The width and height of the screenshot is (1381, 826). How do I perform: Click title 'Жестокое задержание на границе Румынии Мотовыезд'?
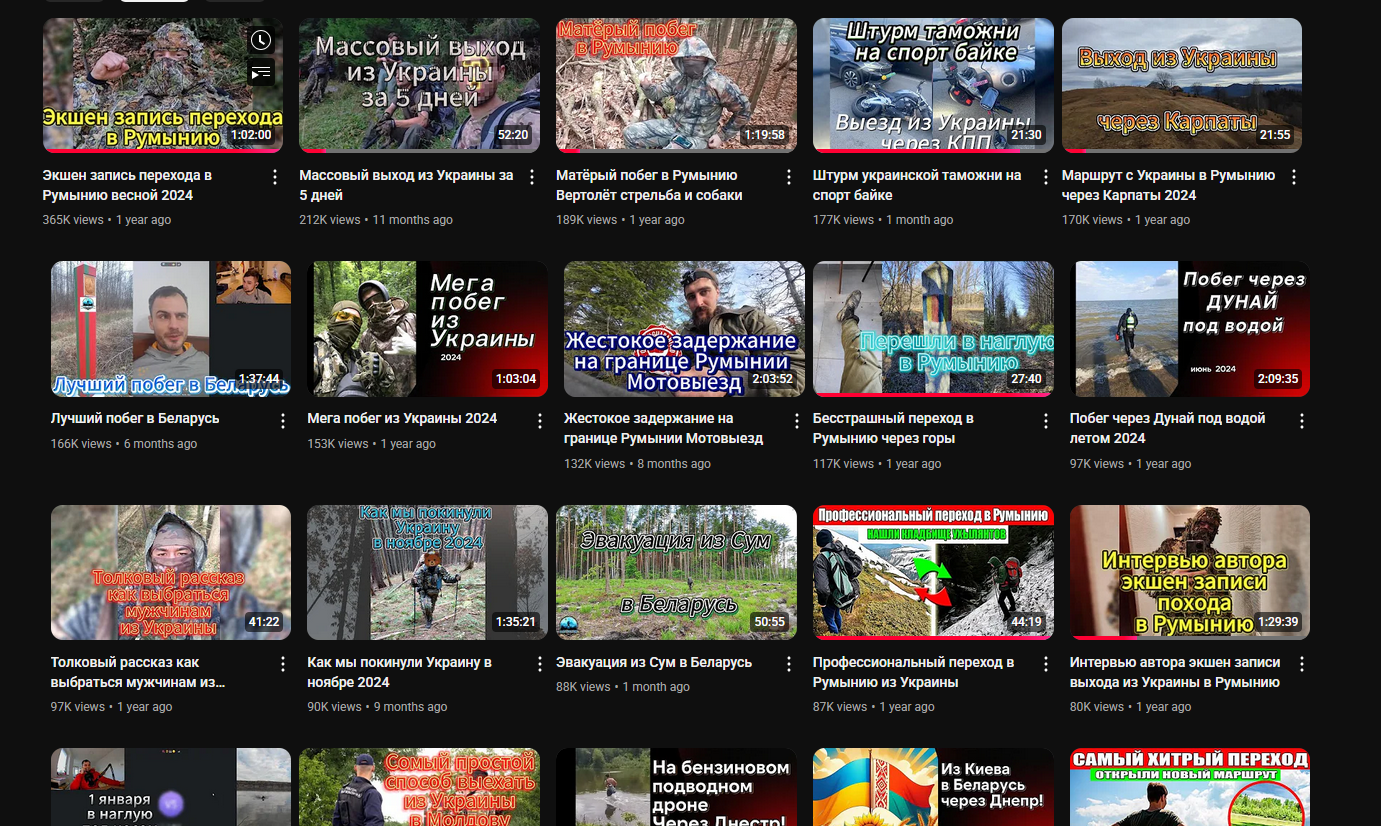(x=663, y=428)
